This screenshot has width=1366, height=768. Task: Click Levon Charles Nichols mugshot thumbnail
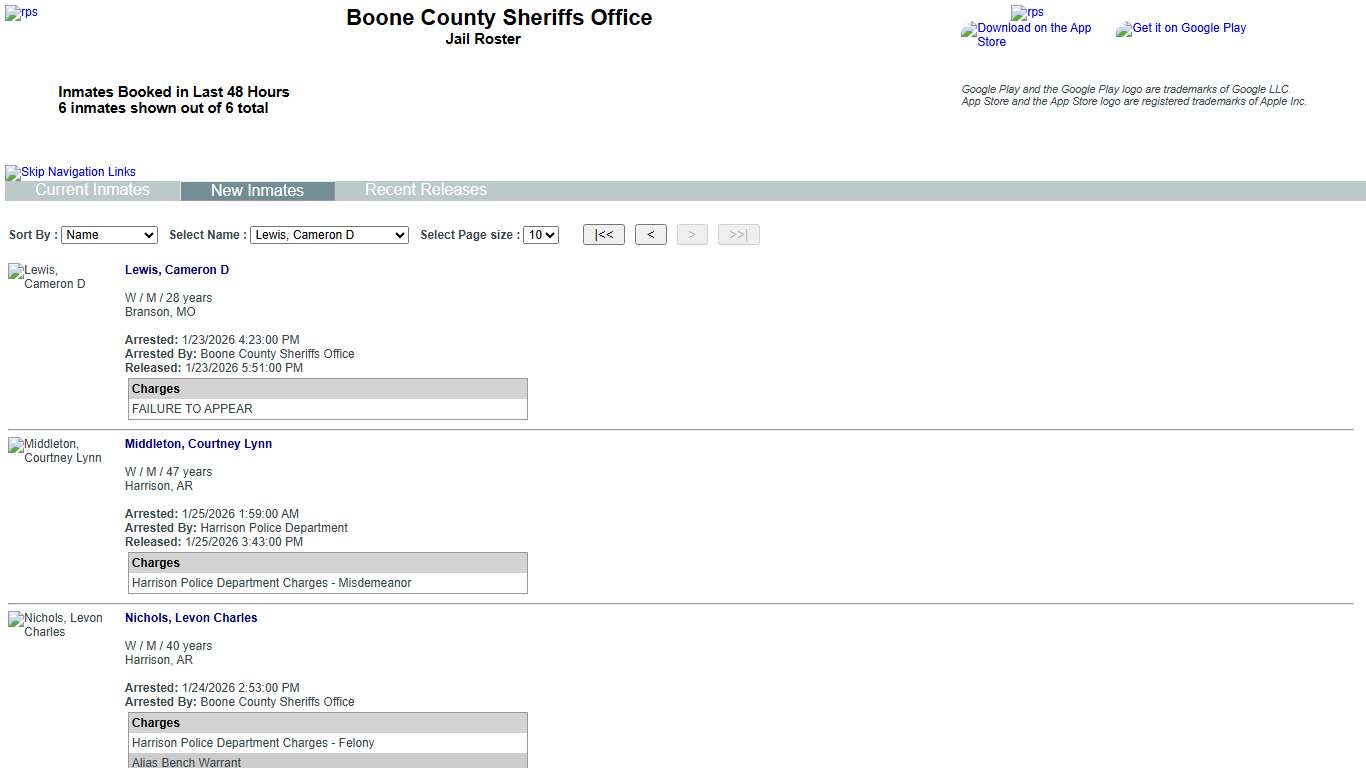coord(55,625)
